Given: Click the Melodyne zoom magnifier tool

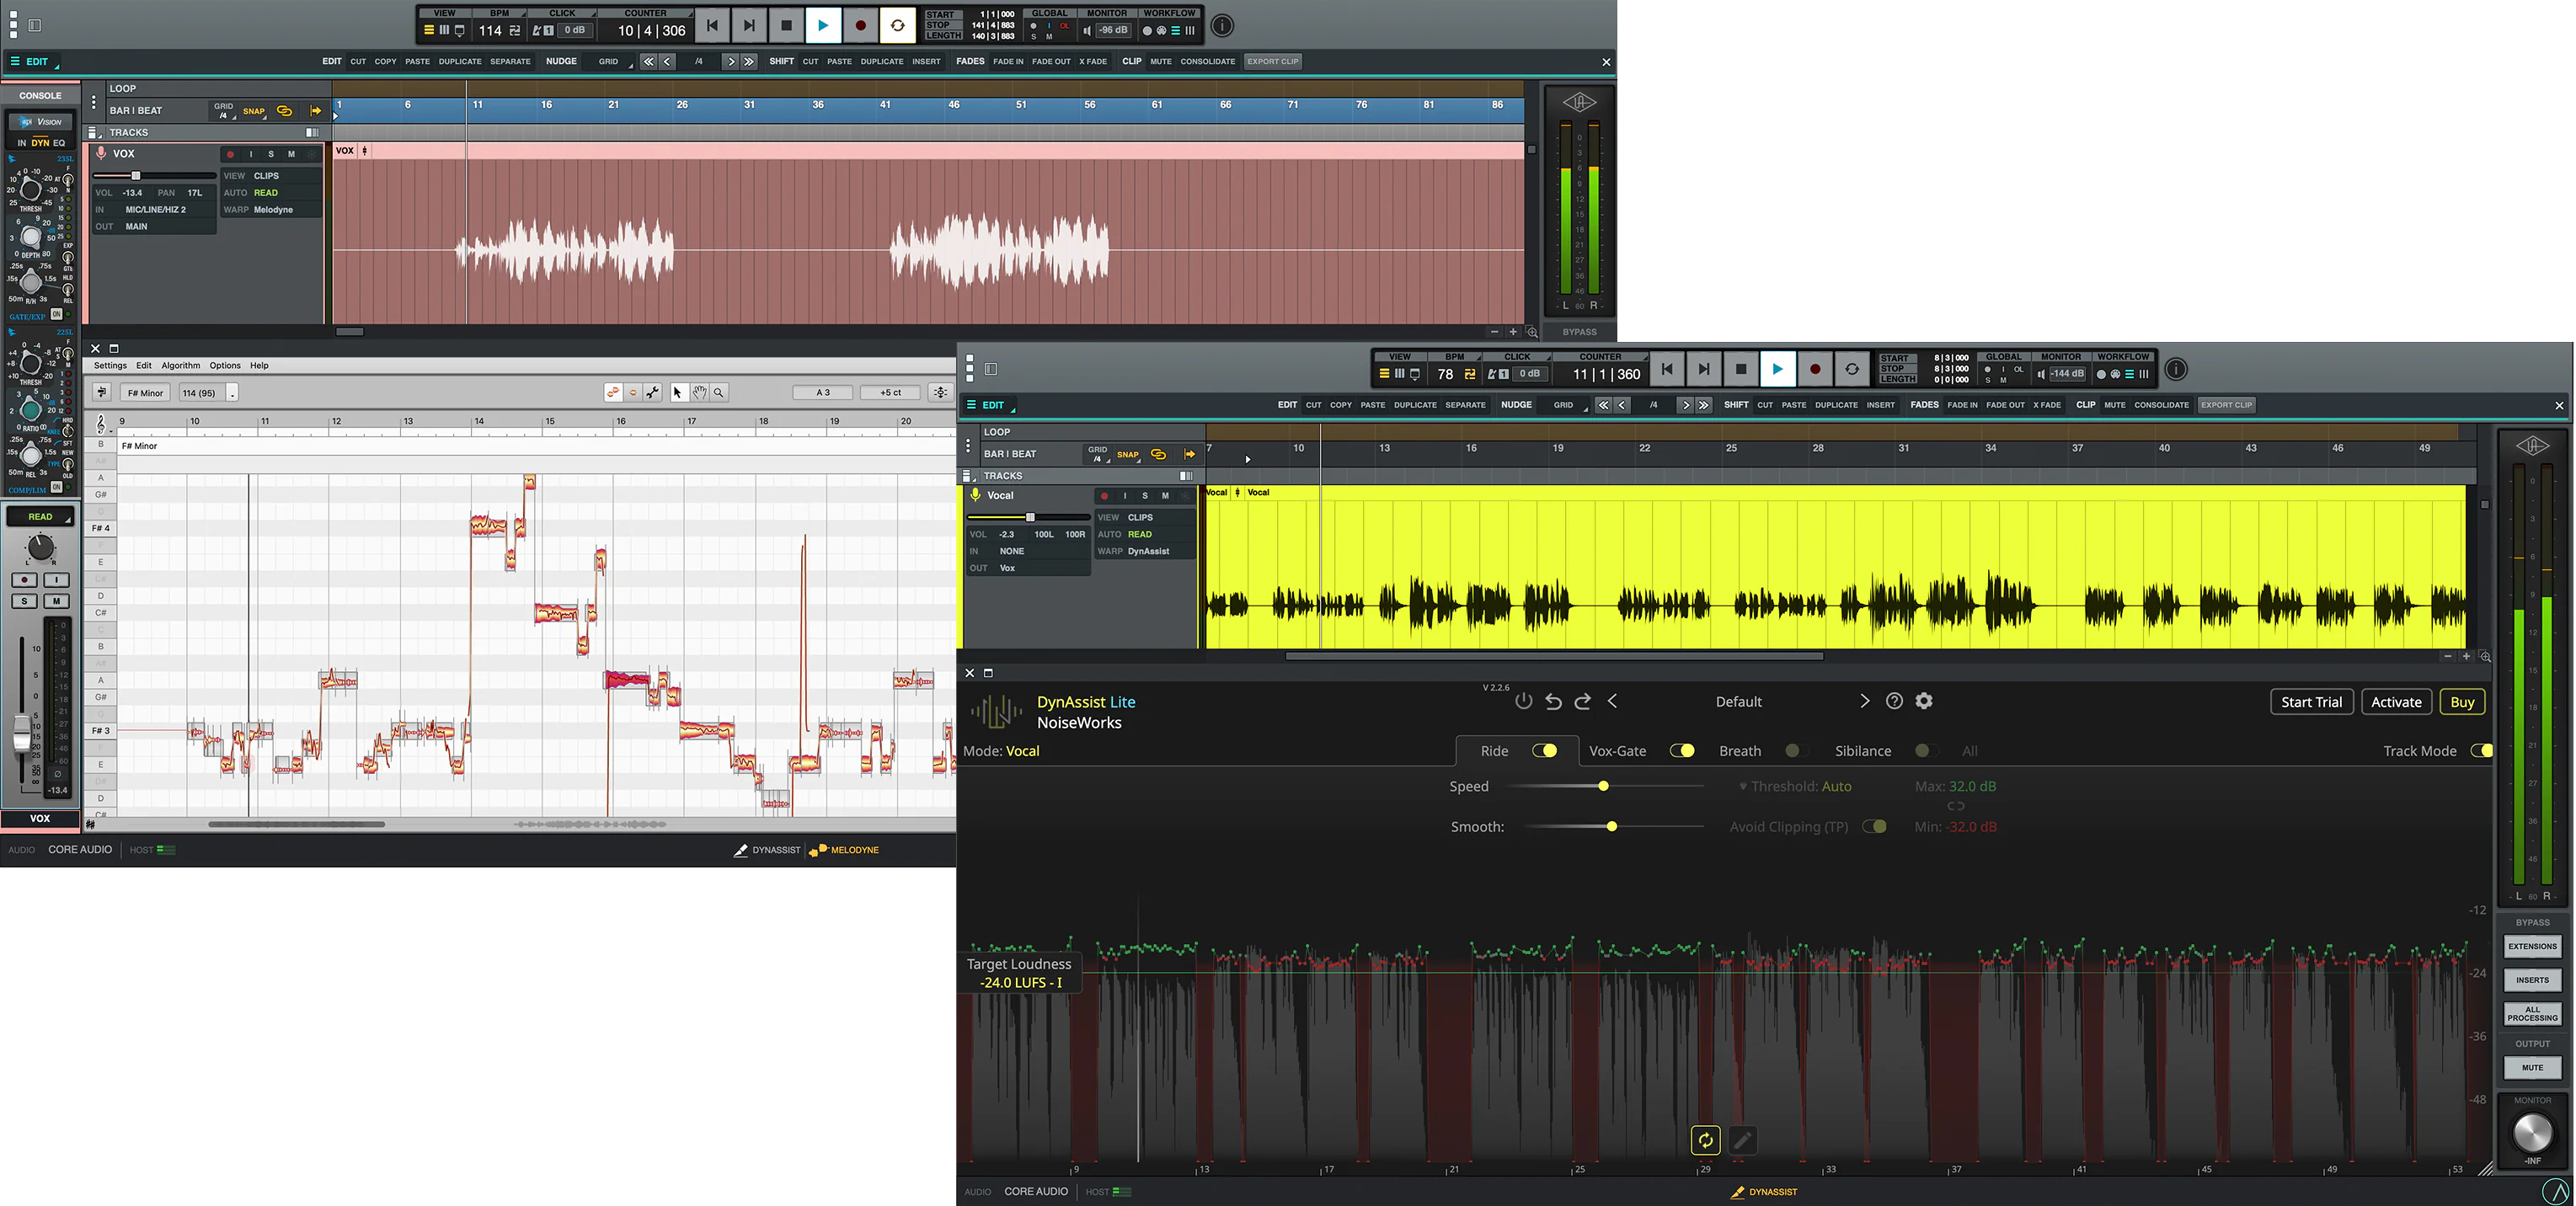Looking at the screenshot, I should pyautogui.click(x=719, y=393).
